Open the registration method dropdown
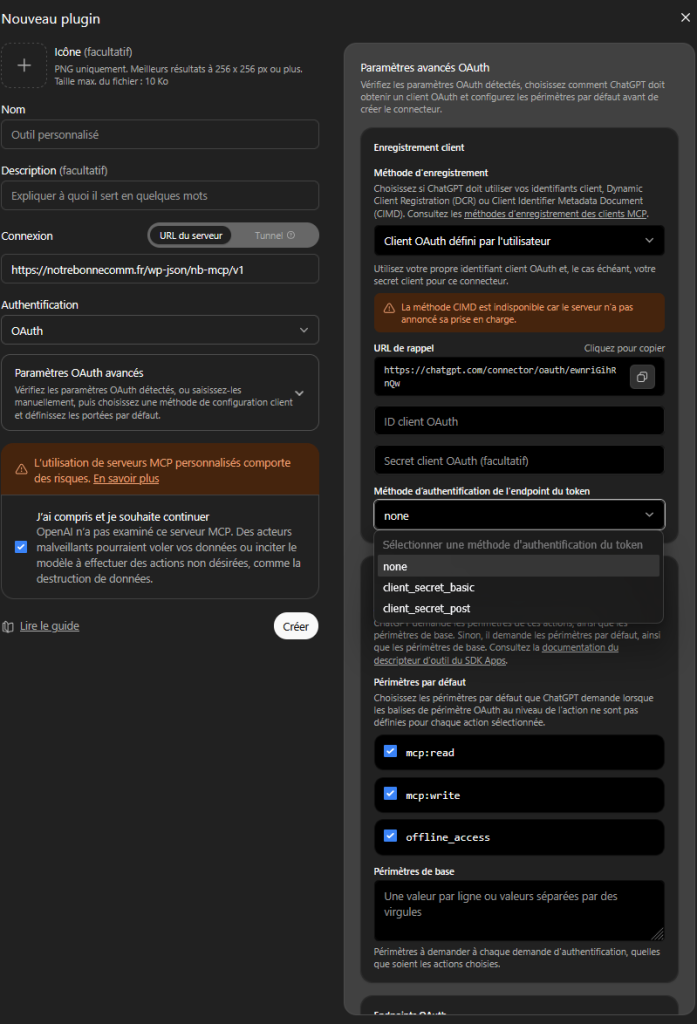Image resolution: width=697 pixels, height=1024 pixels. coord(519,241)
